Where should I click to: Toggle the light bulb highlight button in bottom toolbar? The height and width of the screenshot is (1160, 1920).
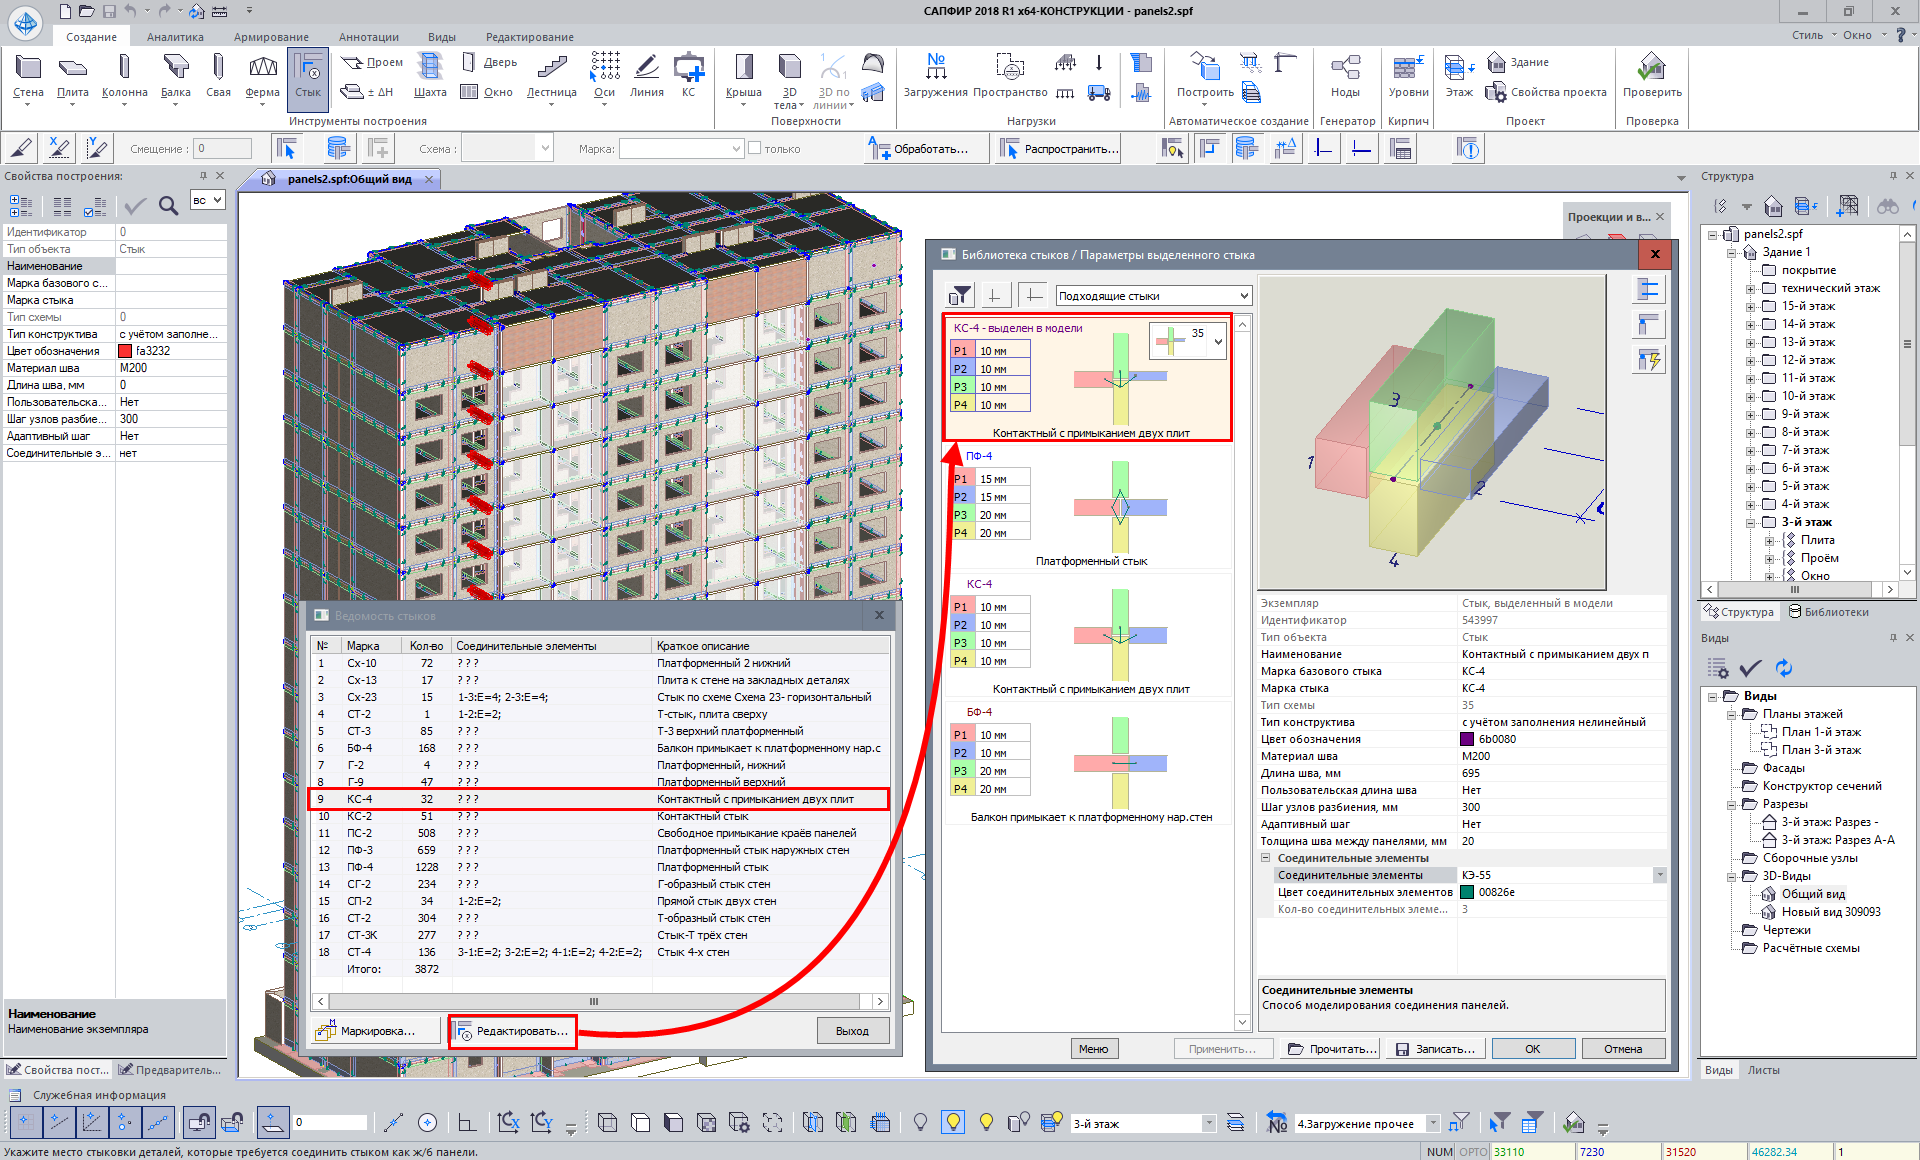tap(953, 1122)
